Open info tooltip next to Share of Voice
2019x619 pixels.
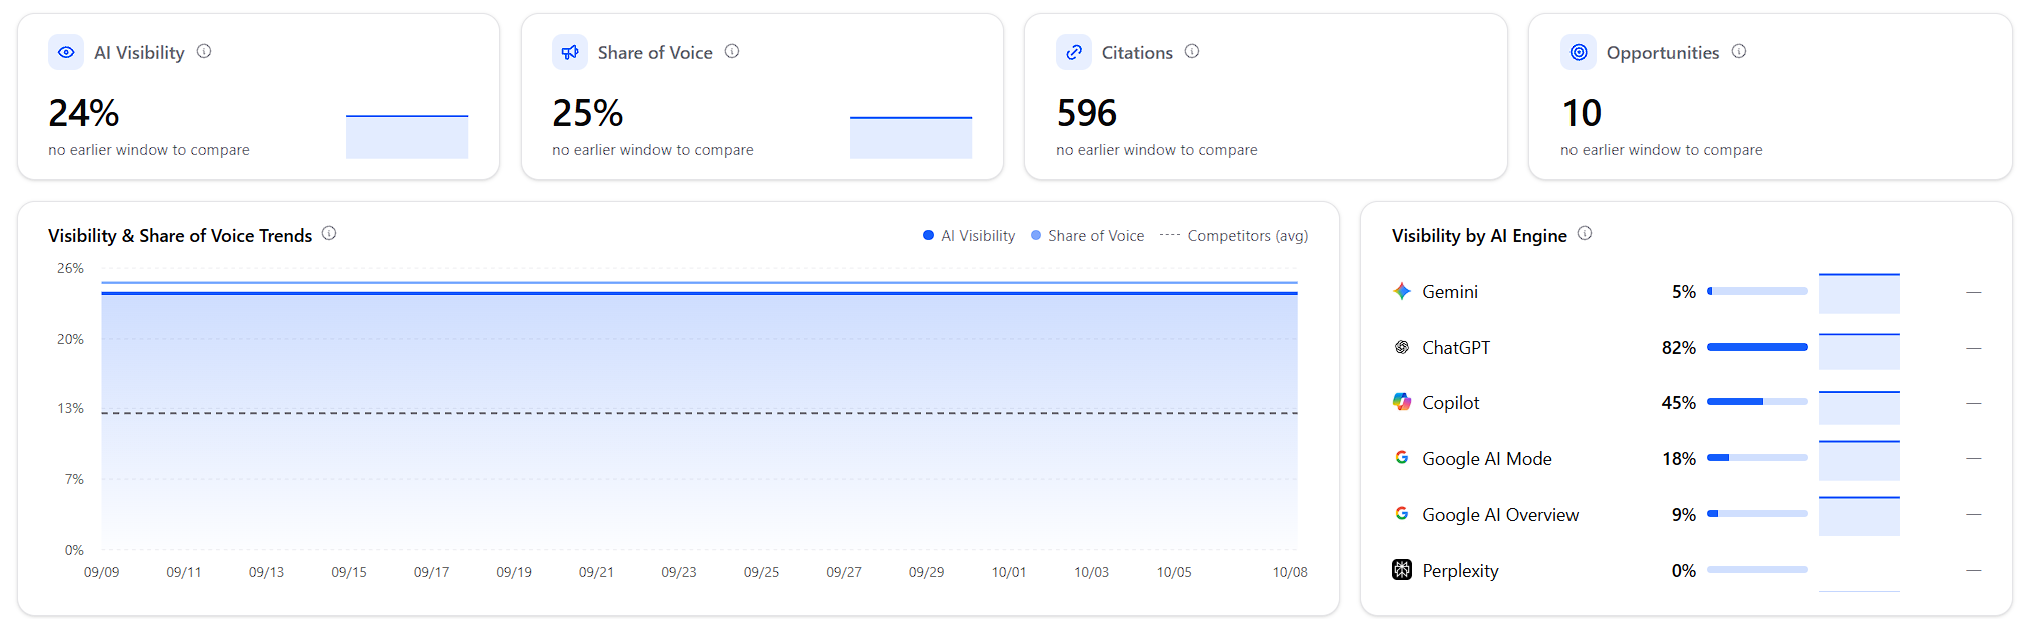click(732, 51)
